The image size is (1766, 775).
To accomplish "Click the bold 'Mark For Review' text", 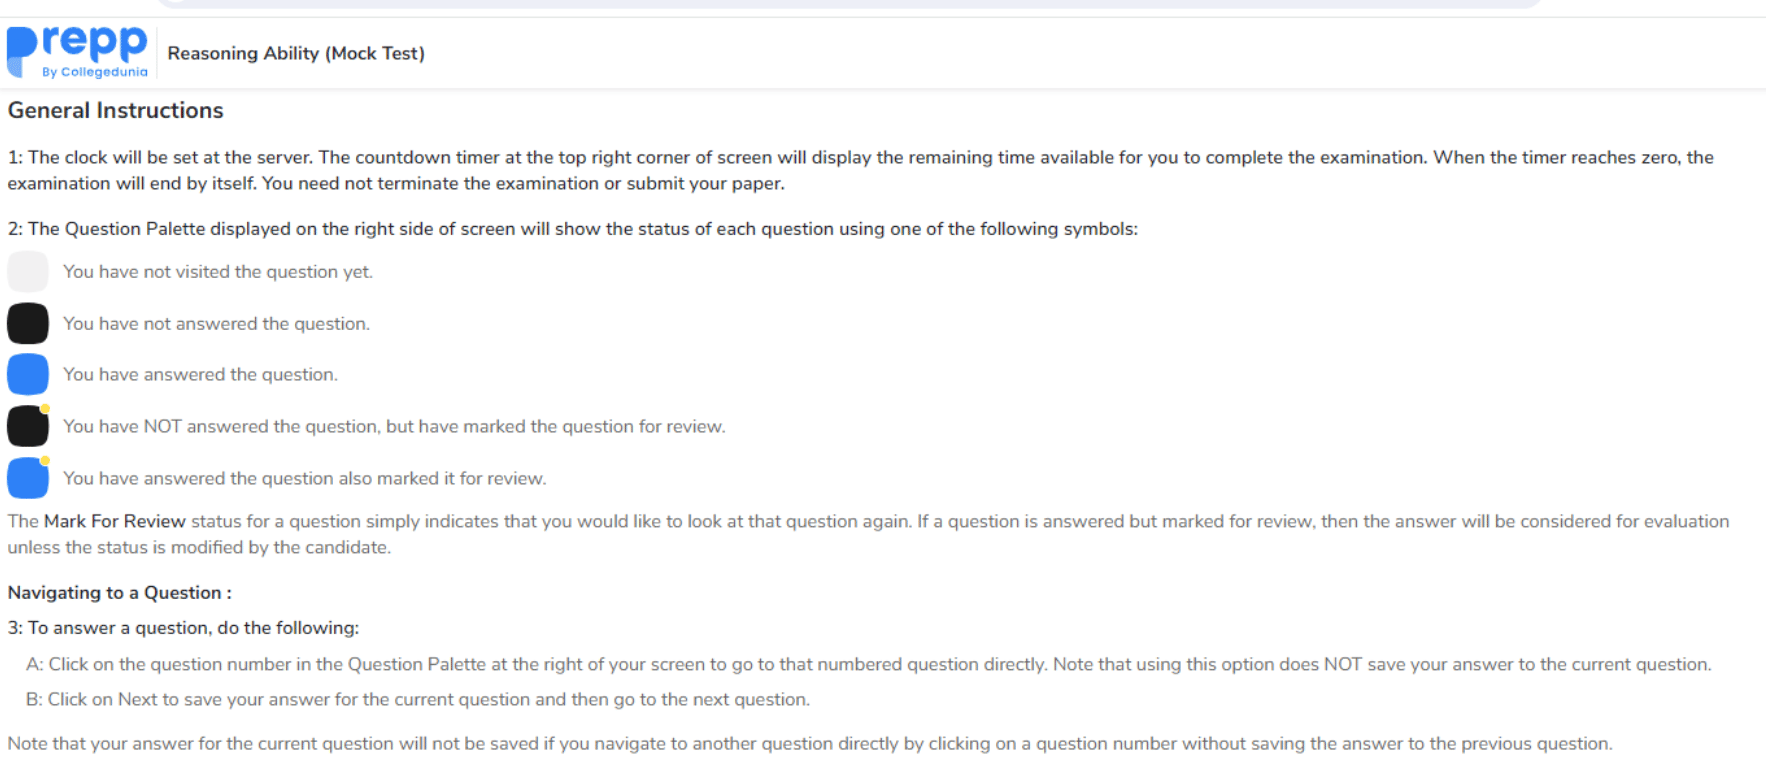I will point(115,521).
